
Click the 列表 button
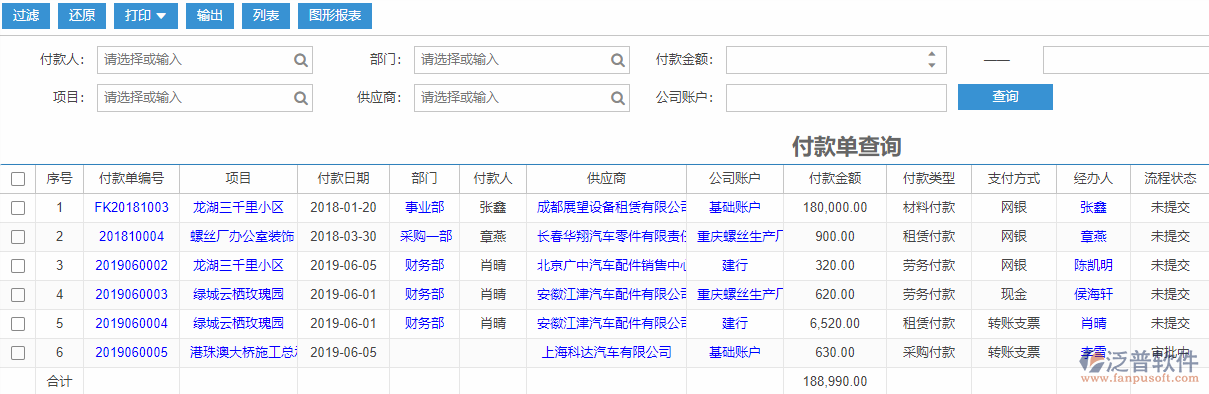pos(266,16)
